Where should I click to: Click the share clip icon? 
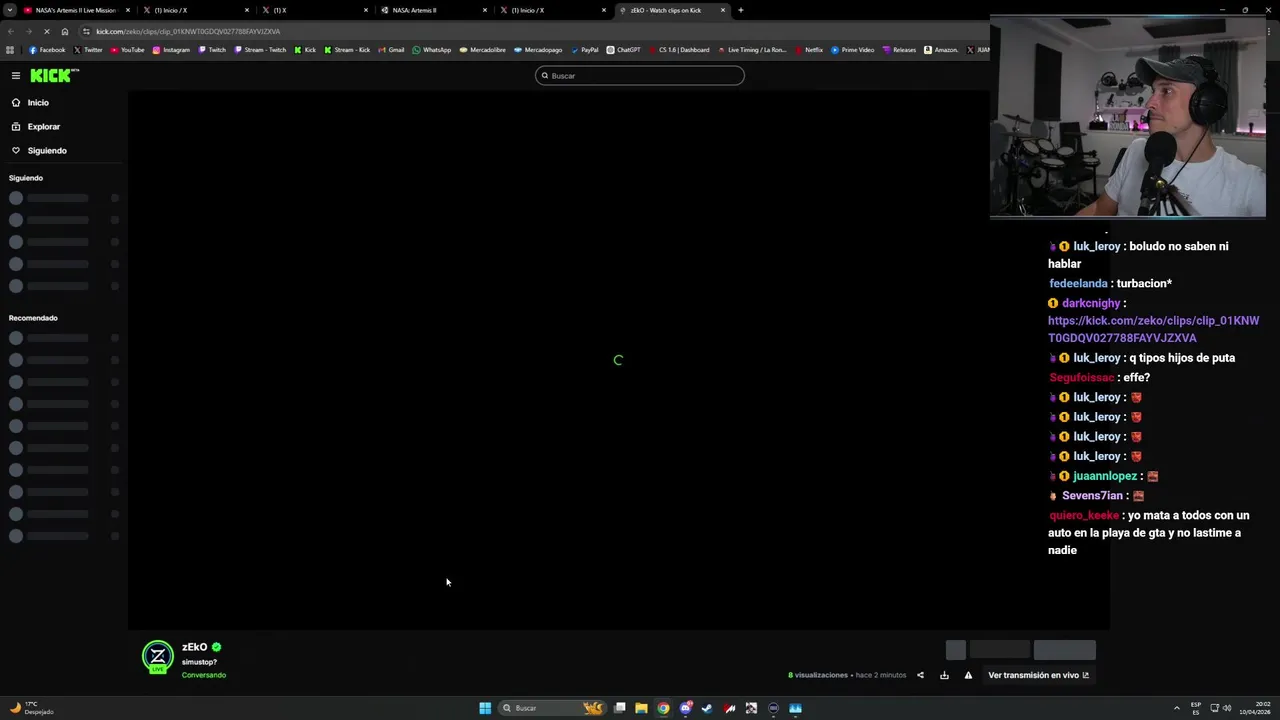pyautogui.click(x=920, y=675)
